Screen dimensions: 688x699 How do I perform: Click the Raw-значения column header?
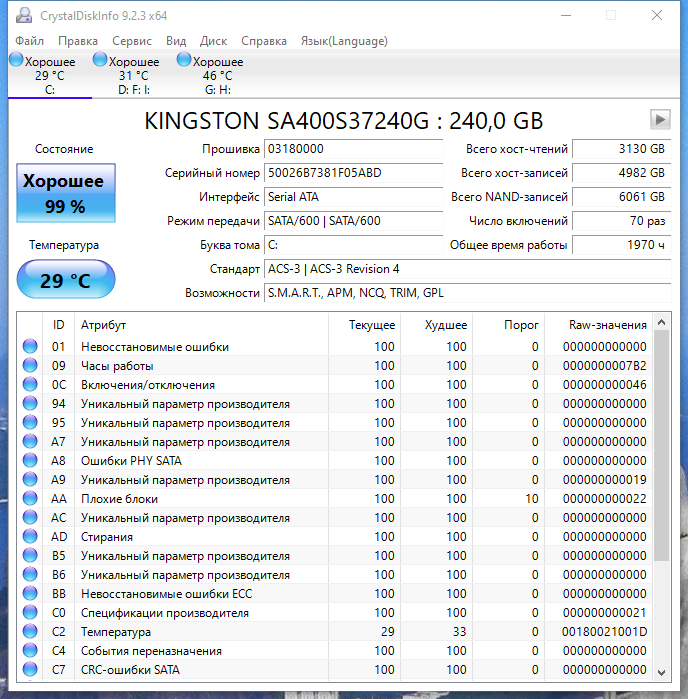coord(607,325)
